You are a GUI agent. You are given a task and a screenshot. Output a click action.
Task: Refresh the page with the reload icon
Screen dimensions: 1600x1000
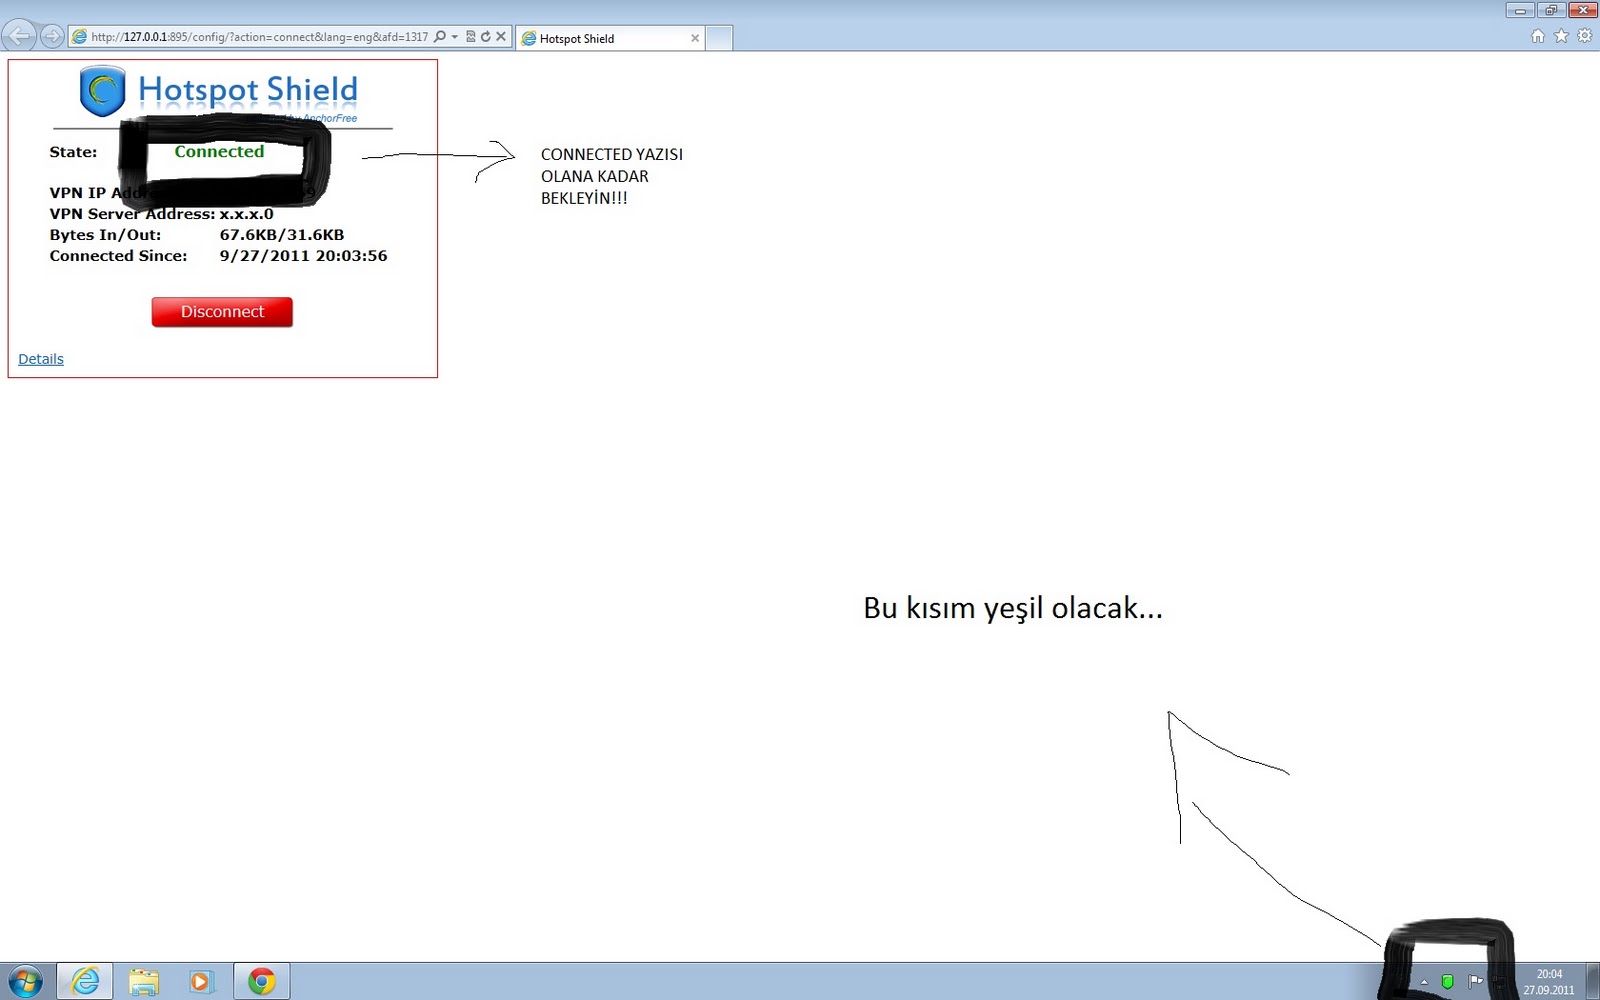click(x=485, y=37)
